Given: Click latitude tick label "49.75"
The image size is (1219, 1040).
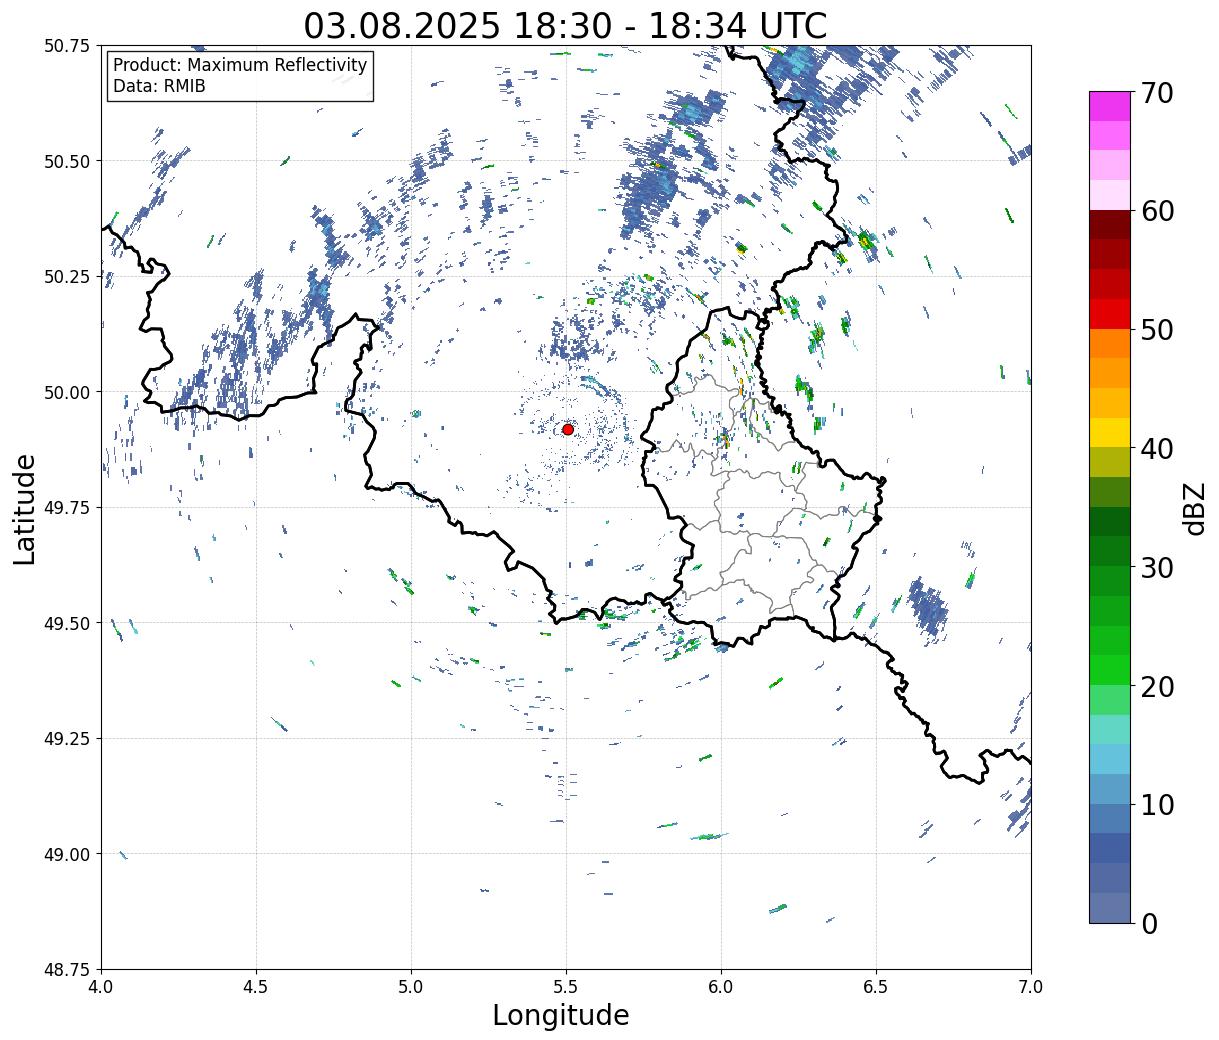Looking at the screenshot, I should tap(67, 508).
